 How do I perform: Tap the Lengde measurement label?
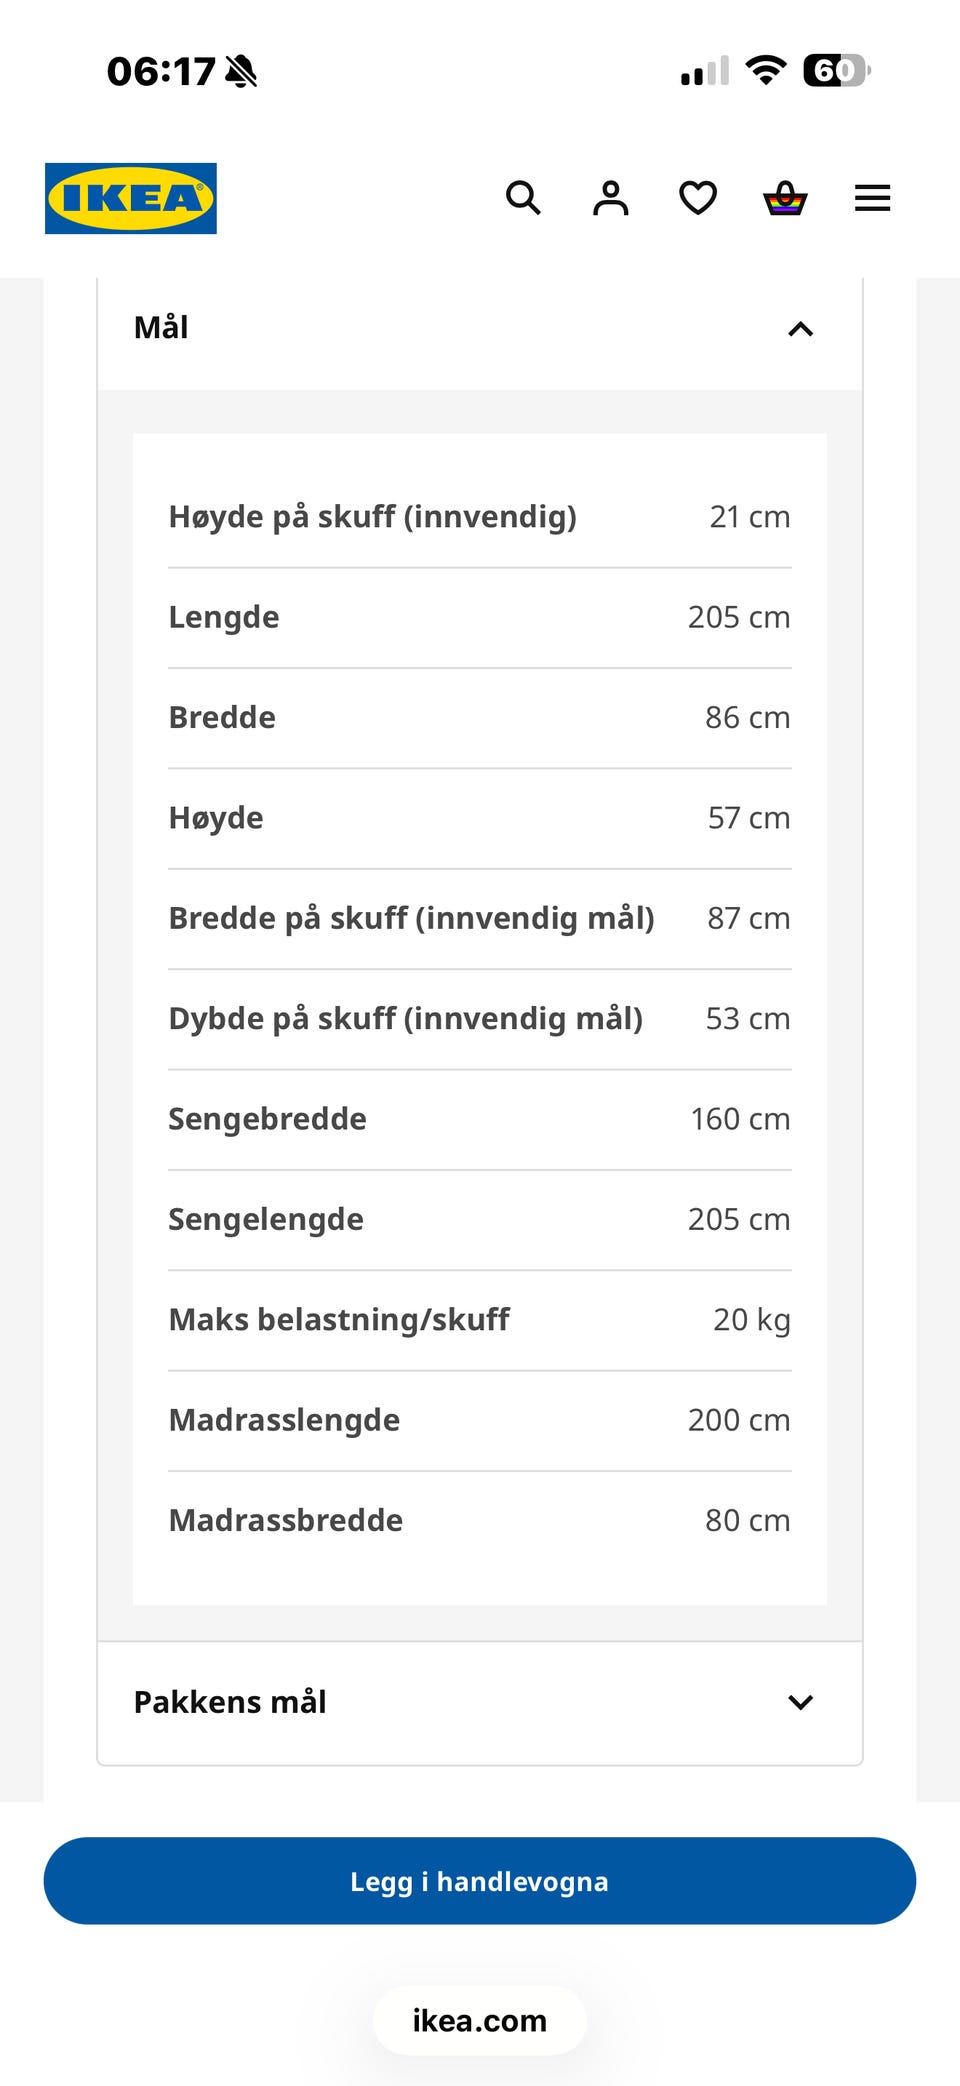click(x=224, y=617)
